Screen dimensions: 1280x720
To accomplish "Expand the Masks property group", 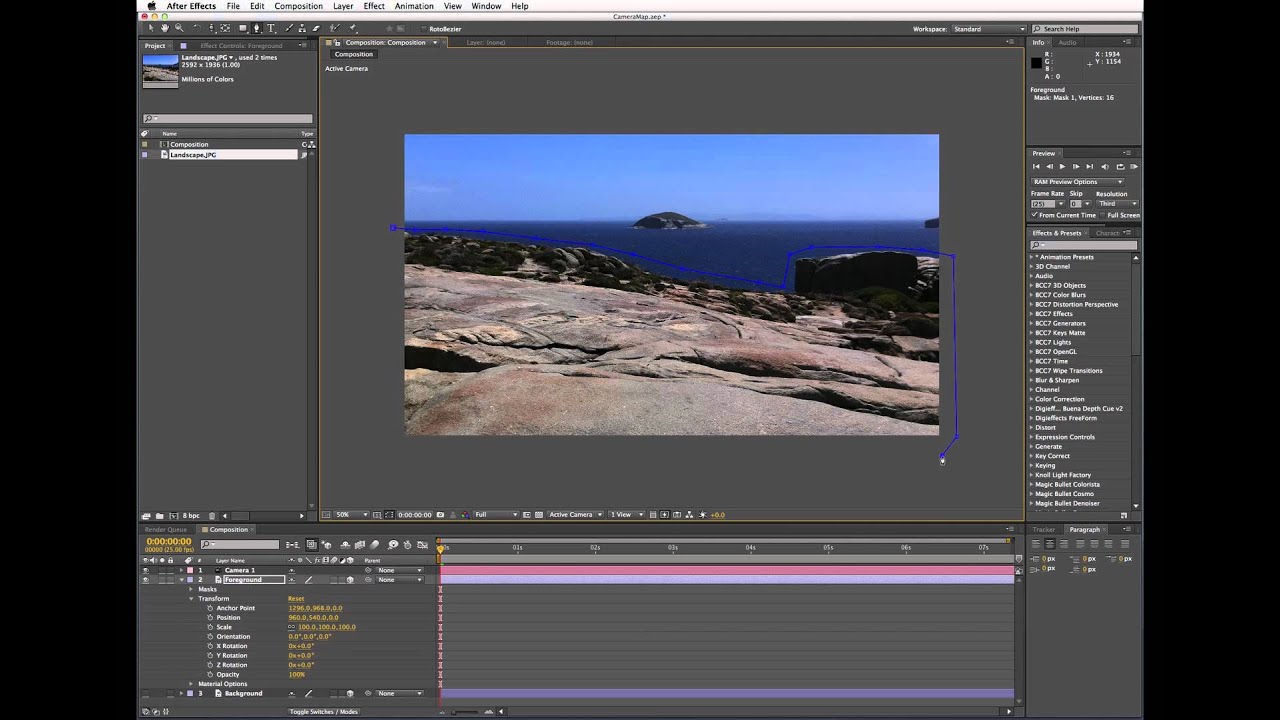I will tap(191, 589).
